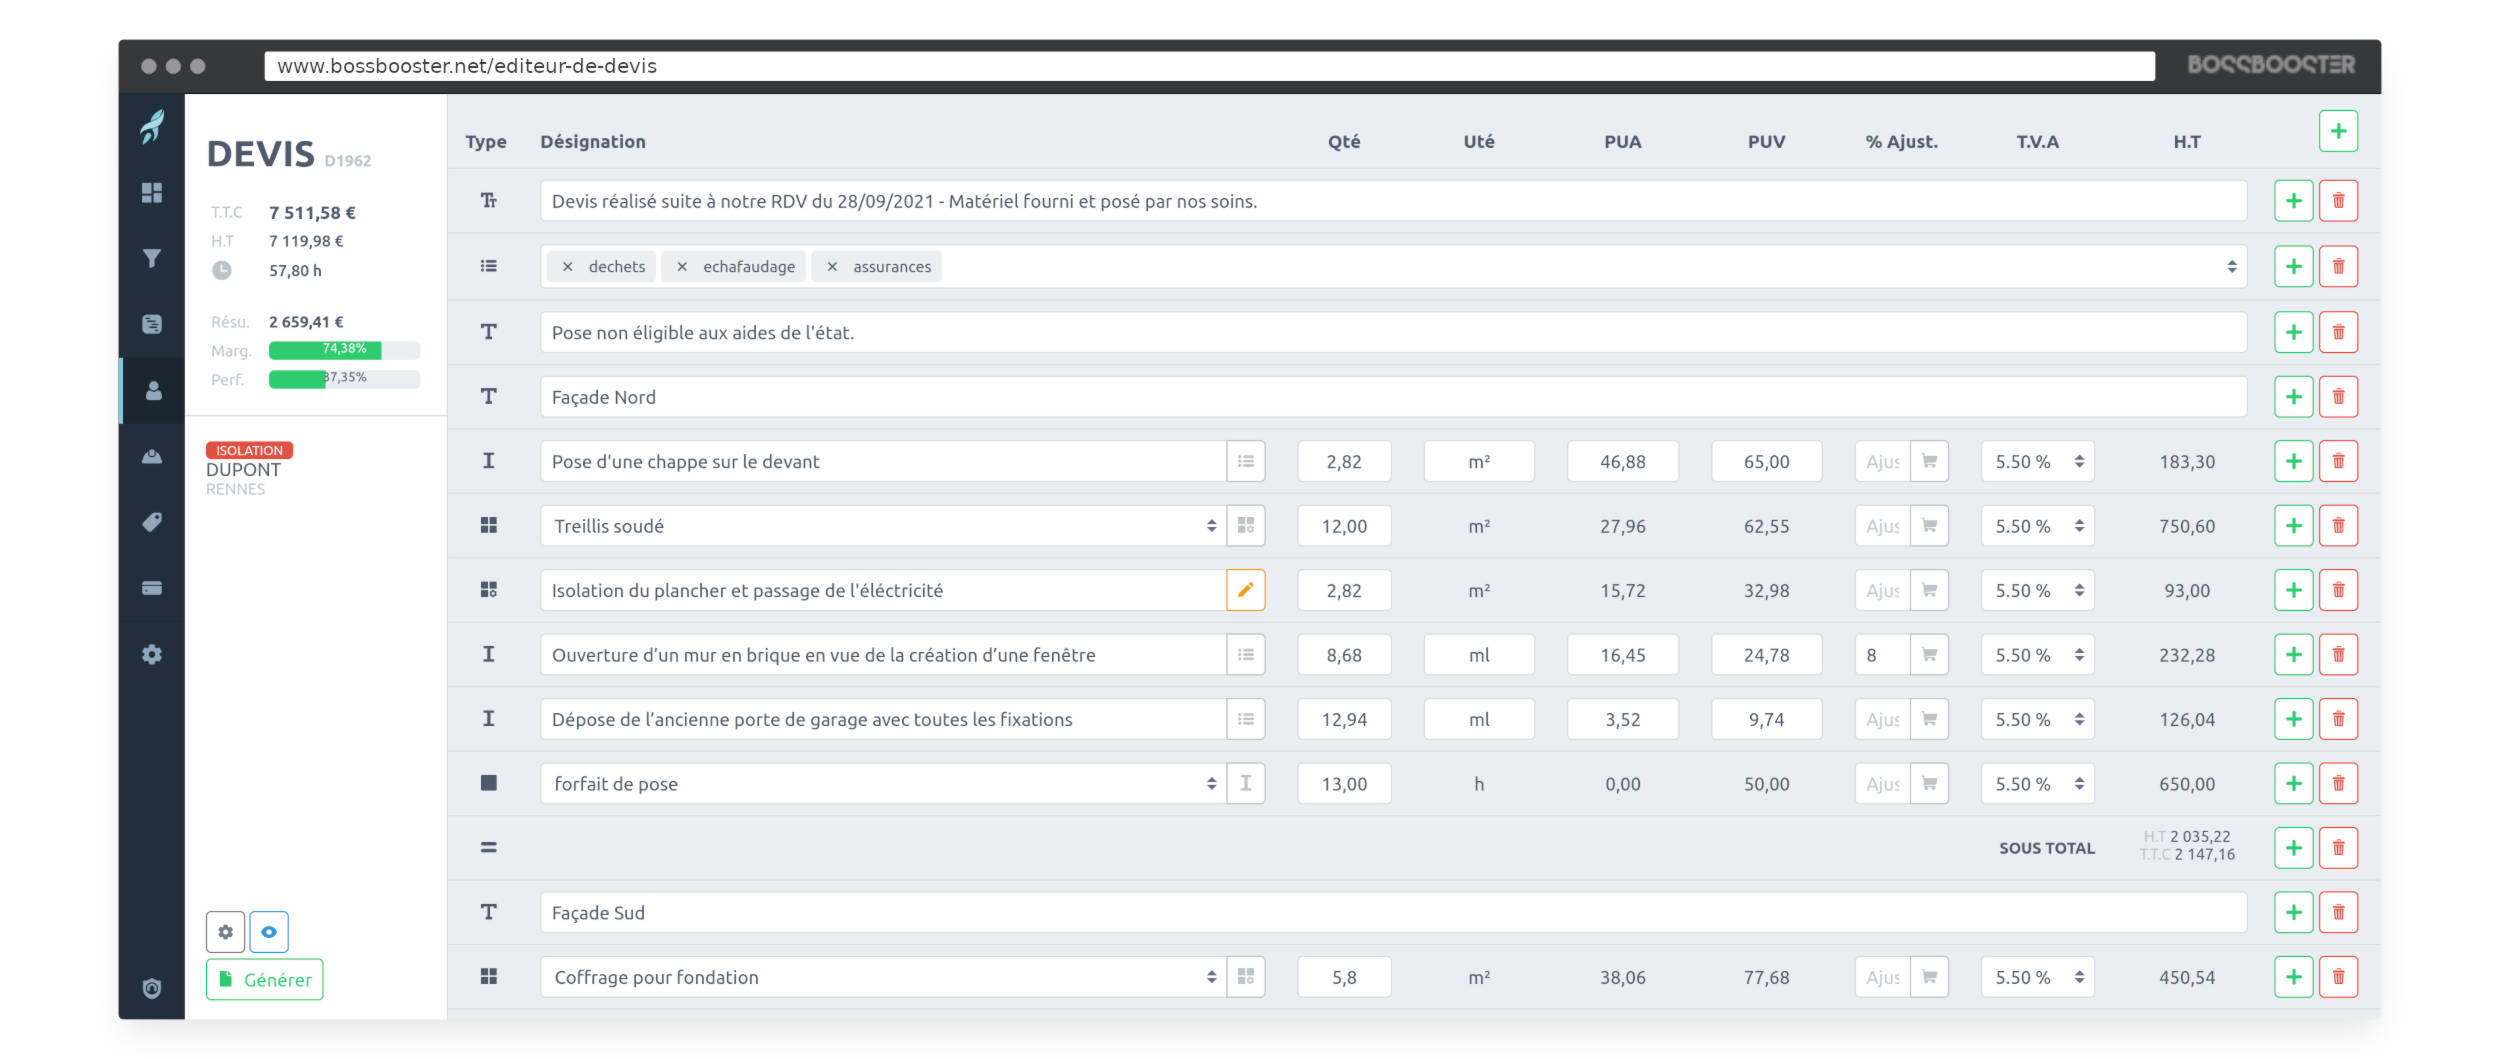Click grid icon beside Coffrage pour fondation
Screen dimensions: 2500x1059
tap(1246, 977)
